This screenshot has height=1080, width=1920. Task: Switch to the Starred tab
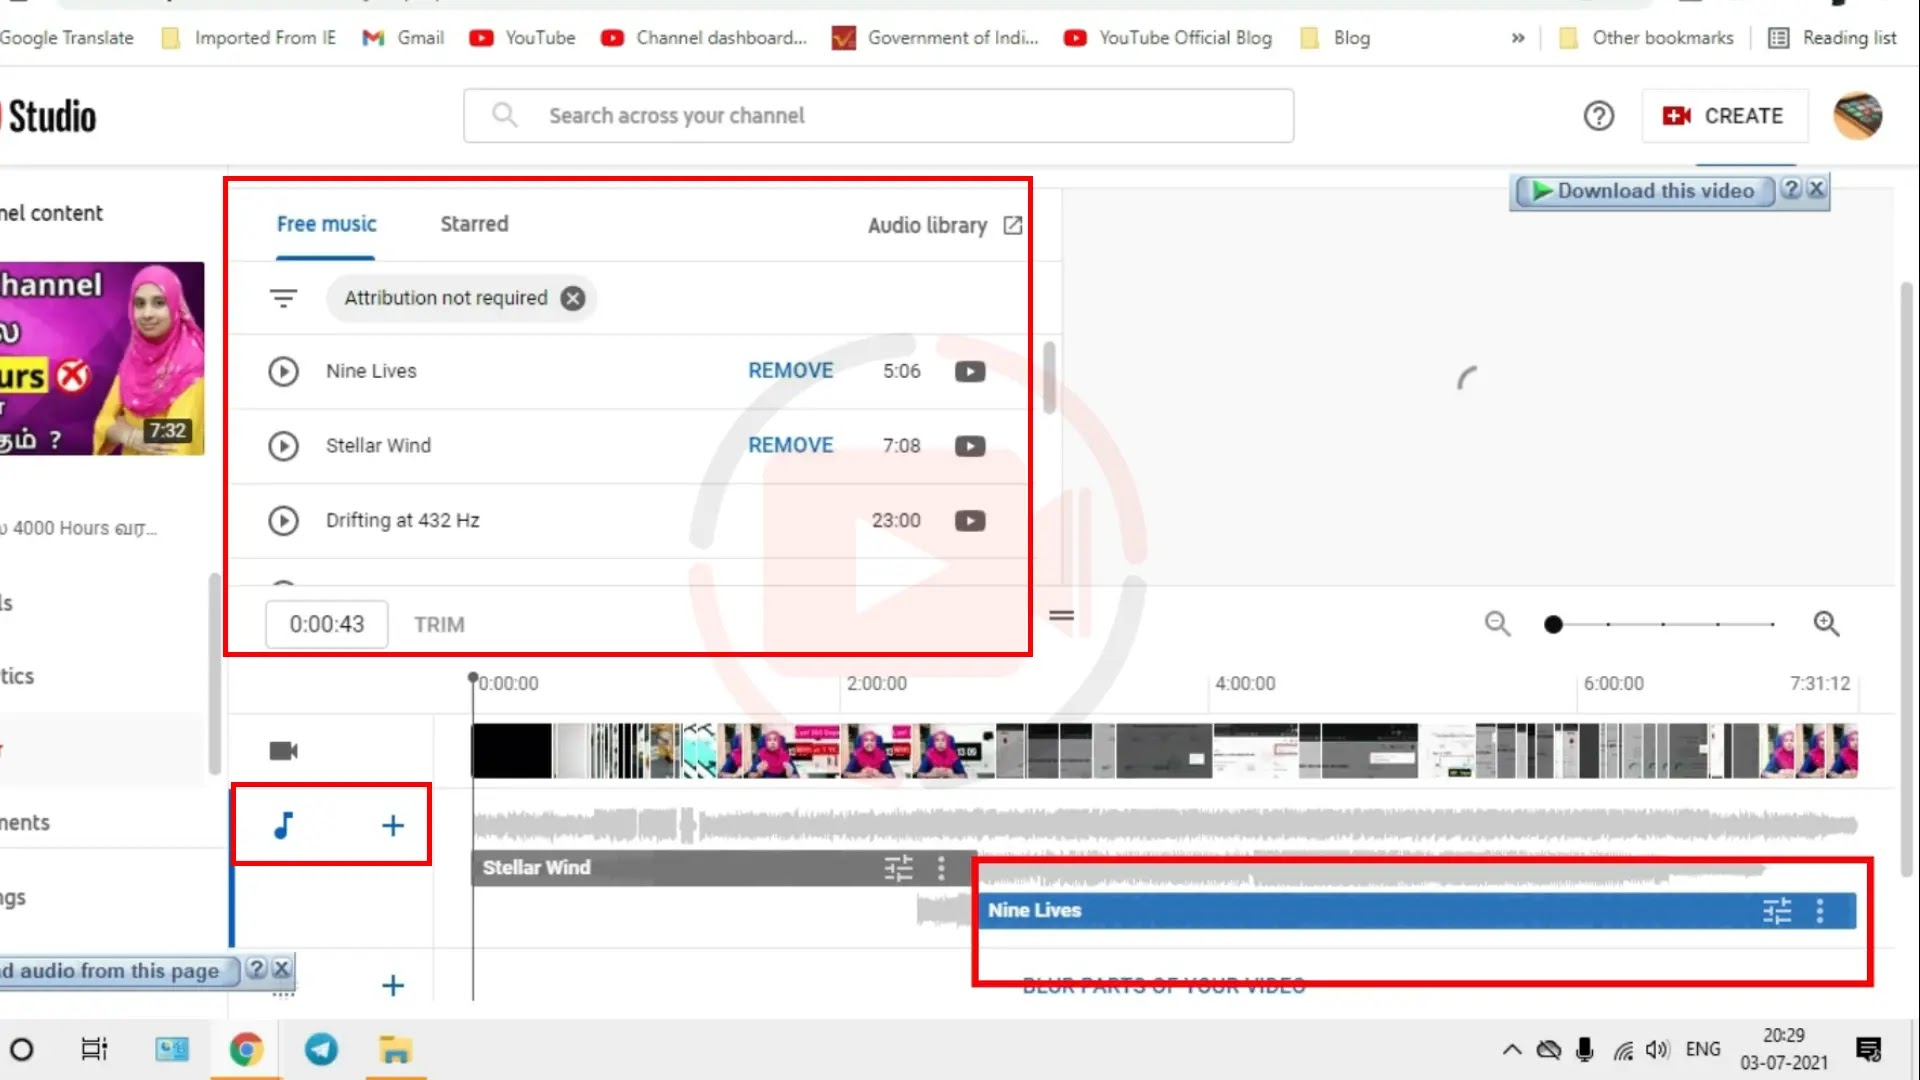(474, 224)
